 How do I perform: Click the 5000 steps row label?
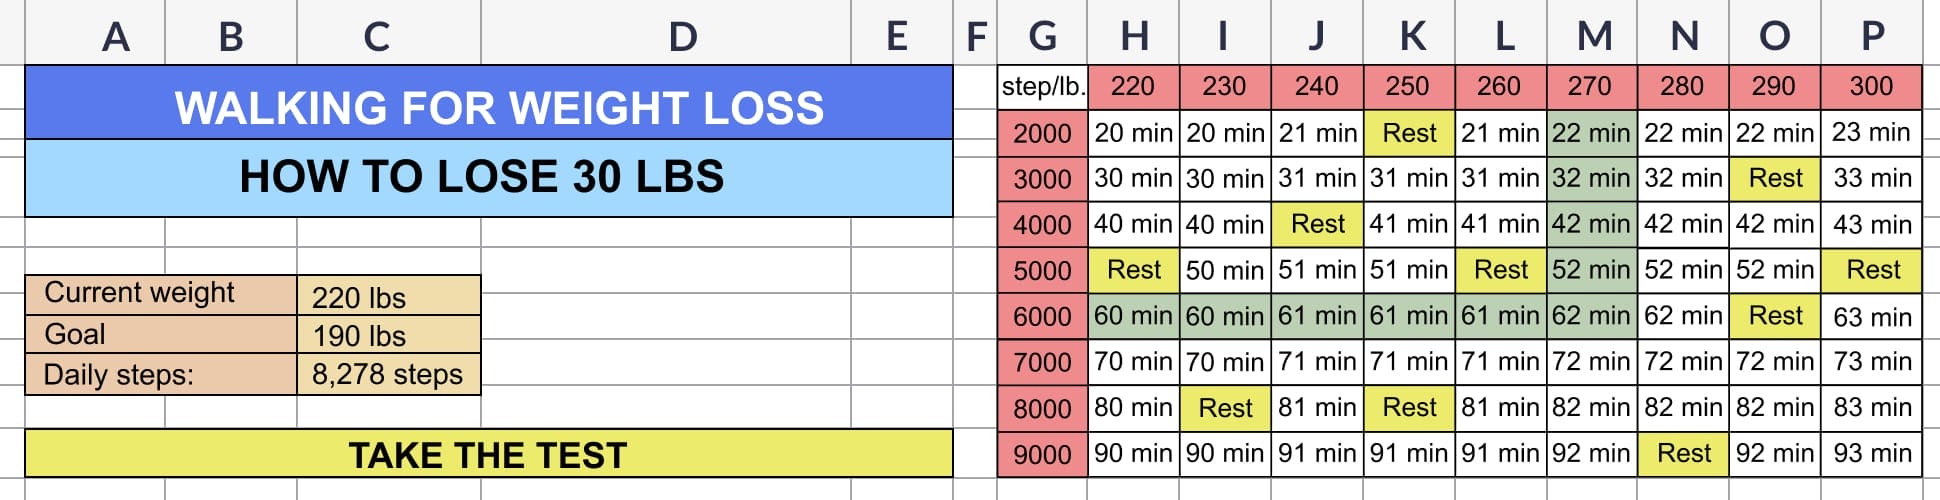(1042, 270)
